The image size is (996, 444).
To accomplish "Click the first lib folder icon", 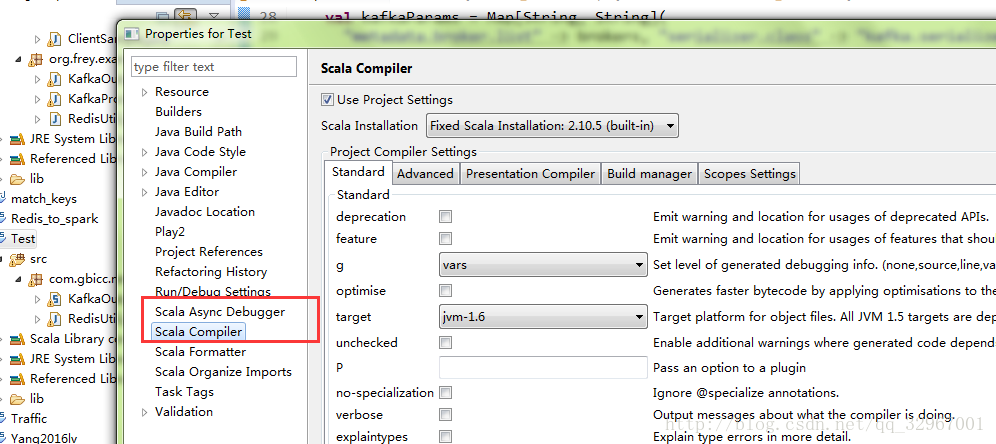I will tap(18, 179).
